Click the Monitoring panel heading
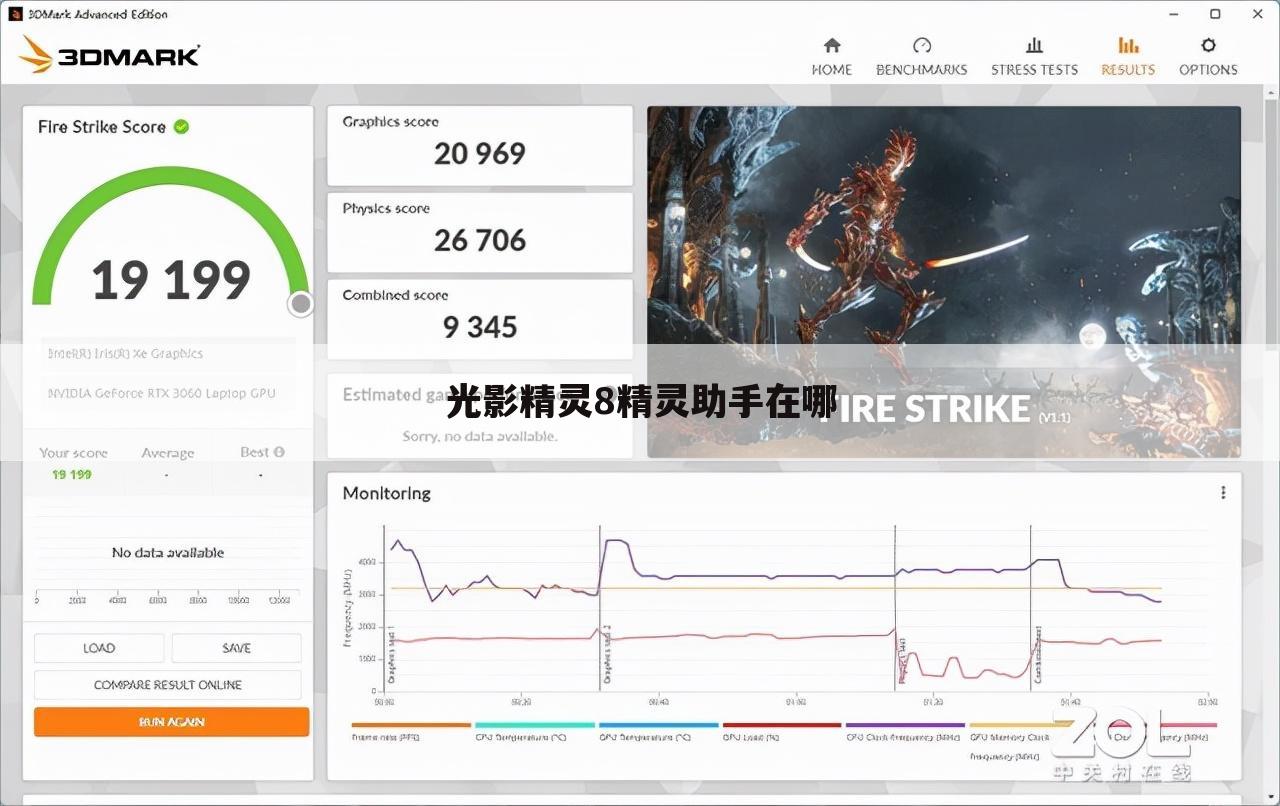The height and width of the screenshot is (806, 1280). coord(386,493)
